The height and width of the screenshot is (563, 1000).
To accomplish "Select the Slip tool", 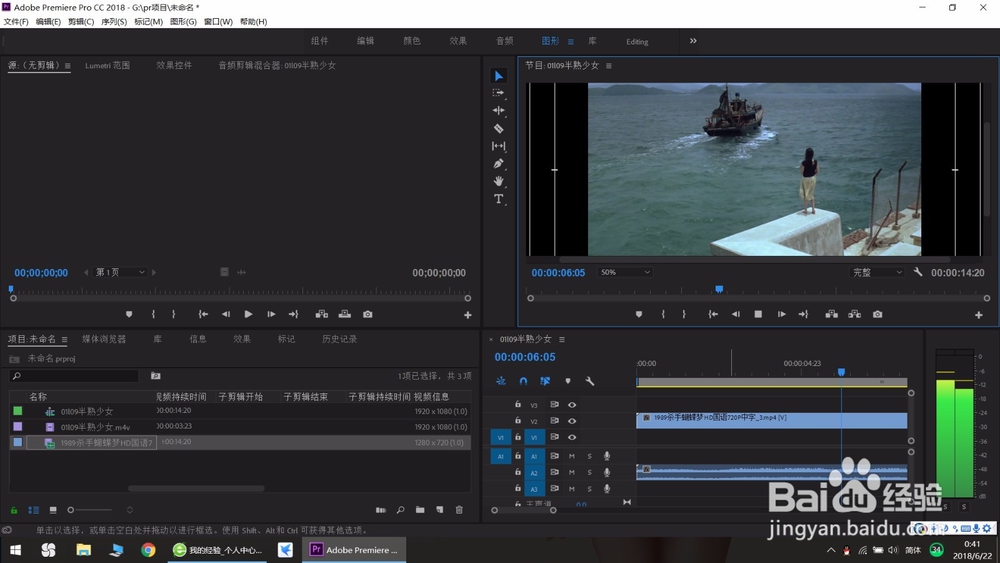I will coord(499,146).
